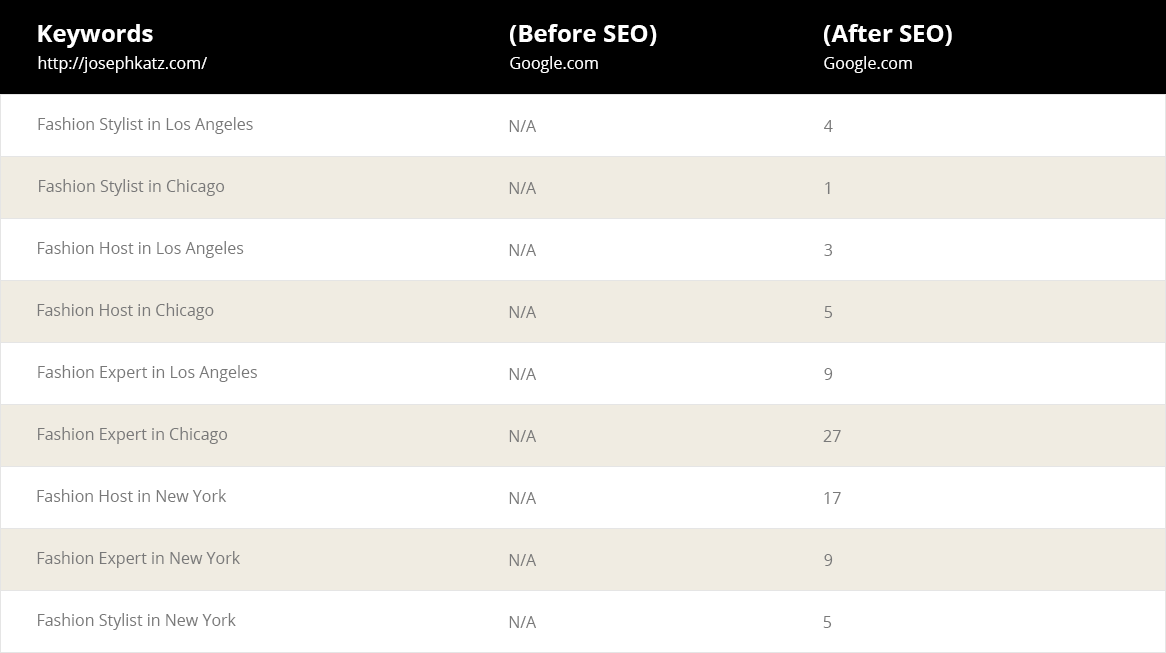Click the http://josephkatz.com/ URL in header
1166x653 pixels.
coord(122,63)
